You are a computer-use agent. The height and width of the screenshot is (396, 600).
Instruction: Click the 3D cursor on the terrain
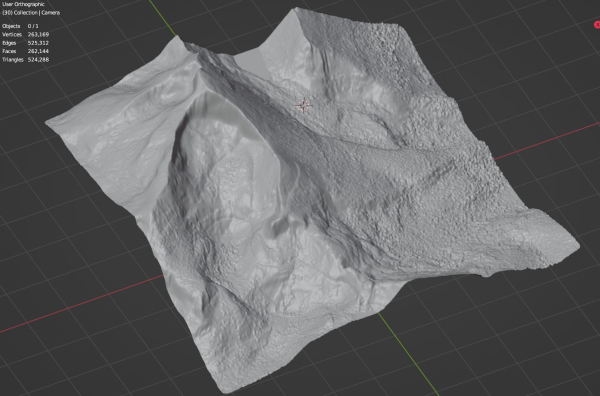click(304, 105)
